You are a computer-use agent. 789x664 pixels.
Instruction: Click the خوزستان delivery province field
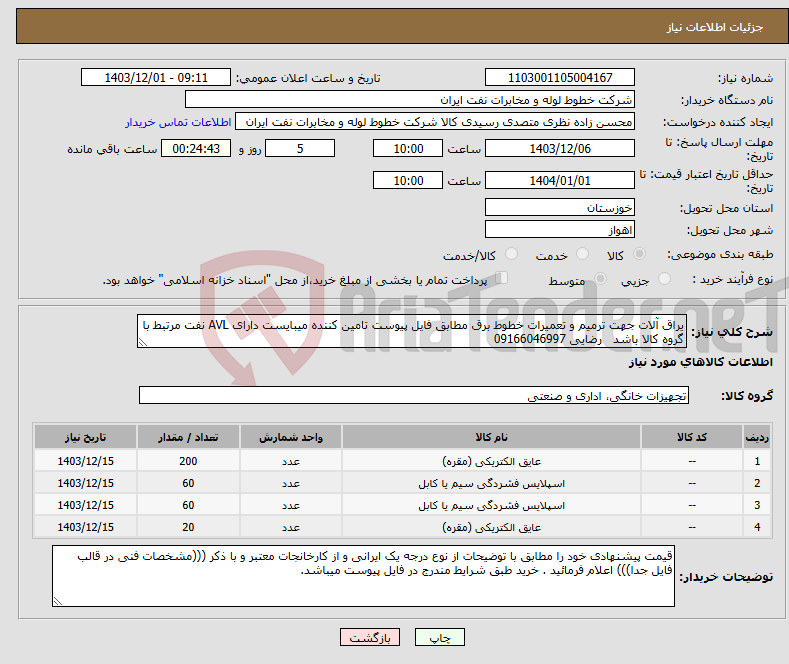coord(559,208)
